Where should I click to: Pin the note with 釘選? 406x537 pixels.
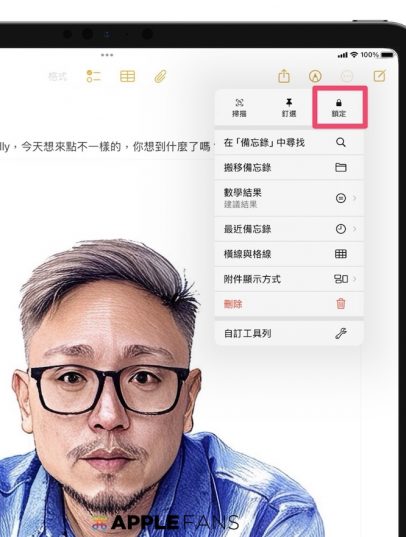[289, 108]
